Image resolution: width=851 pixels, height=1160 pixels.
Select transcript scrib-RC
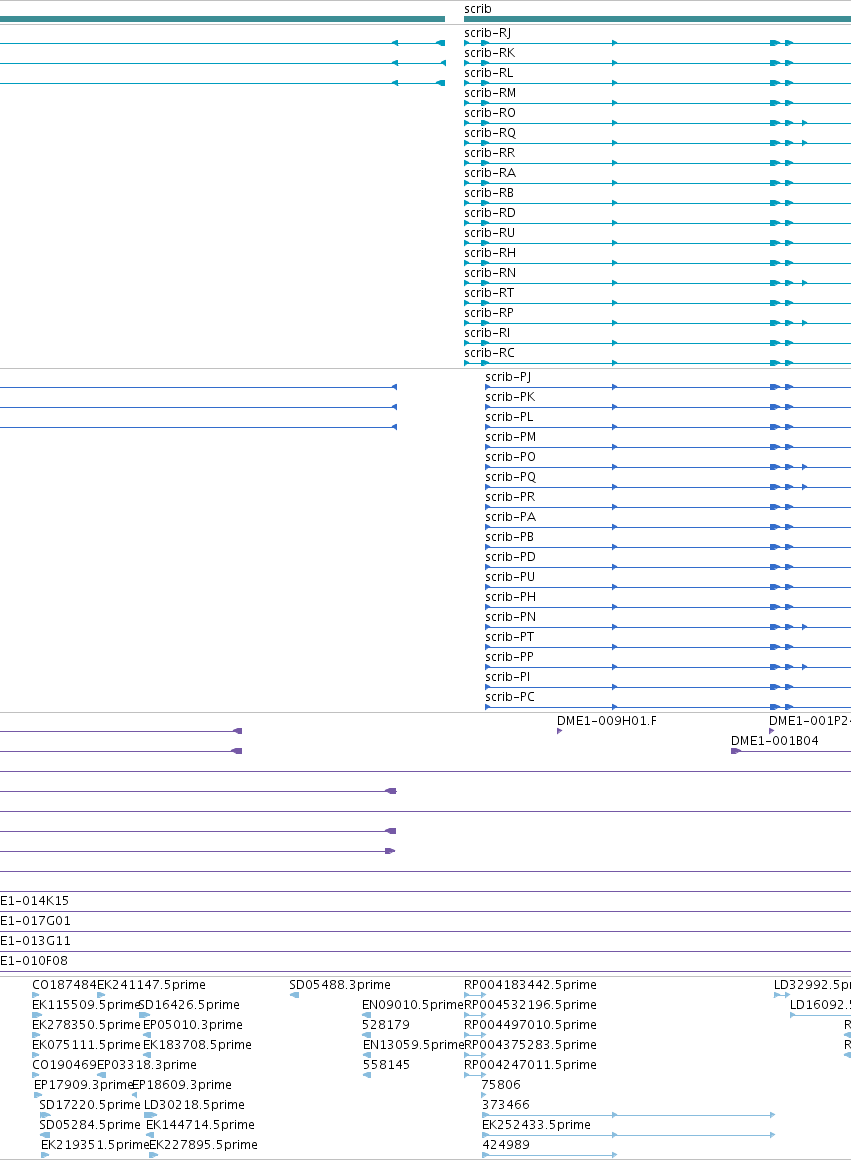(x=489, y=352)
